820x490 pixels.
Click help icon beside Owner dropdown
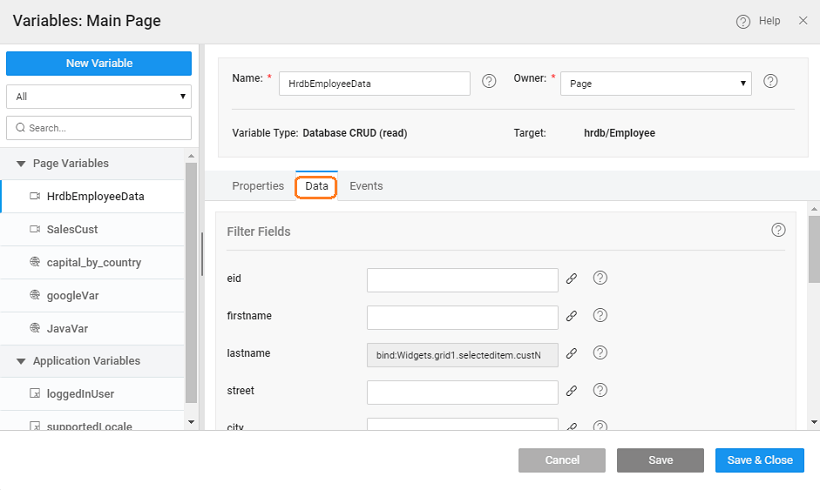coord(771,82)
